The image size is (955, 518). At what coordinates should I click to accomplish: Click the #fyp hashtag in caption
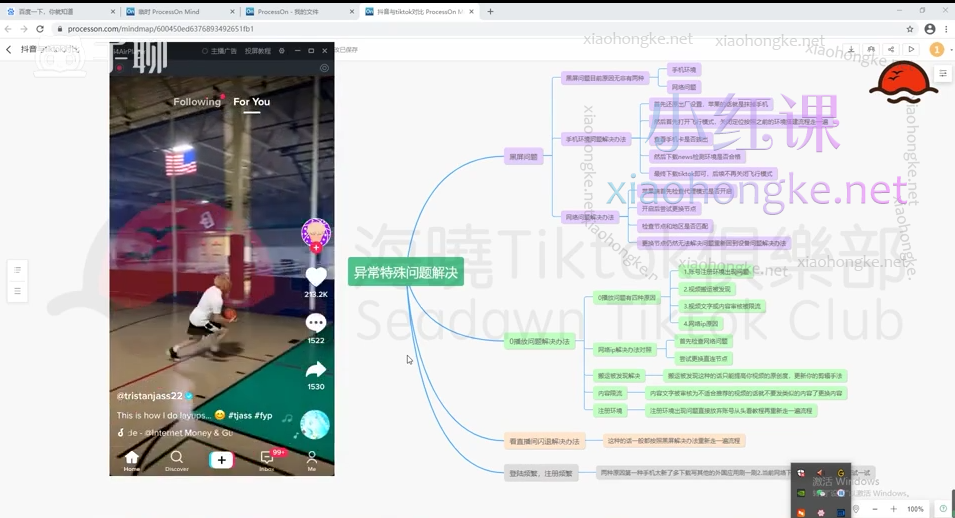(x=263, y=415)
